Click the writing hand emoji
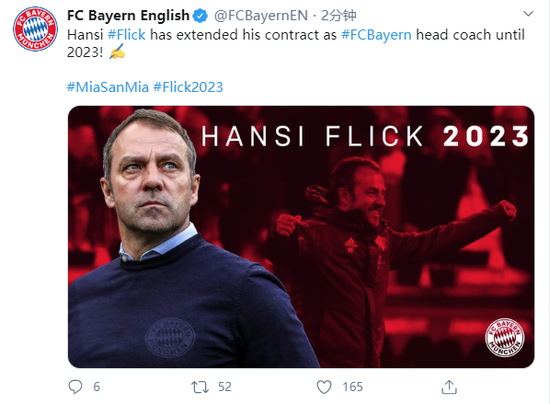Viewport: 550px width, 404px height. (117, 52)
